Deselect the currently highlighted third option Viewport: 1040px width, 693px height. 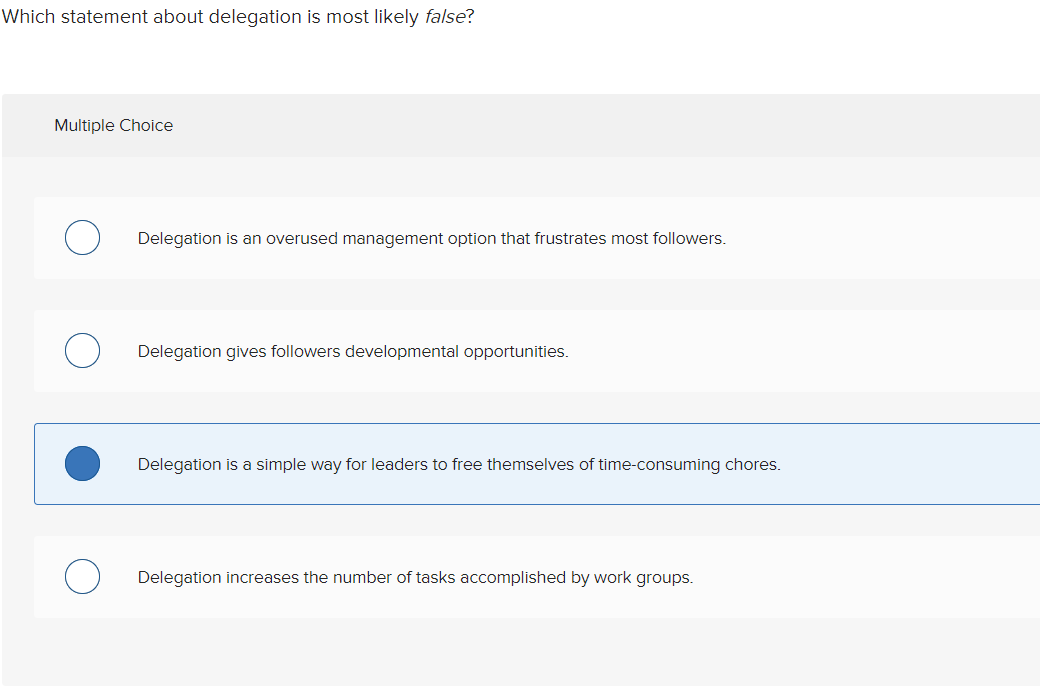point(82,463)
